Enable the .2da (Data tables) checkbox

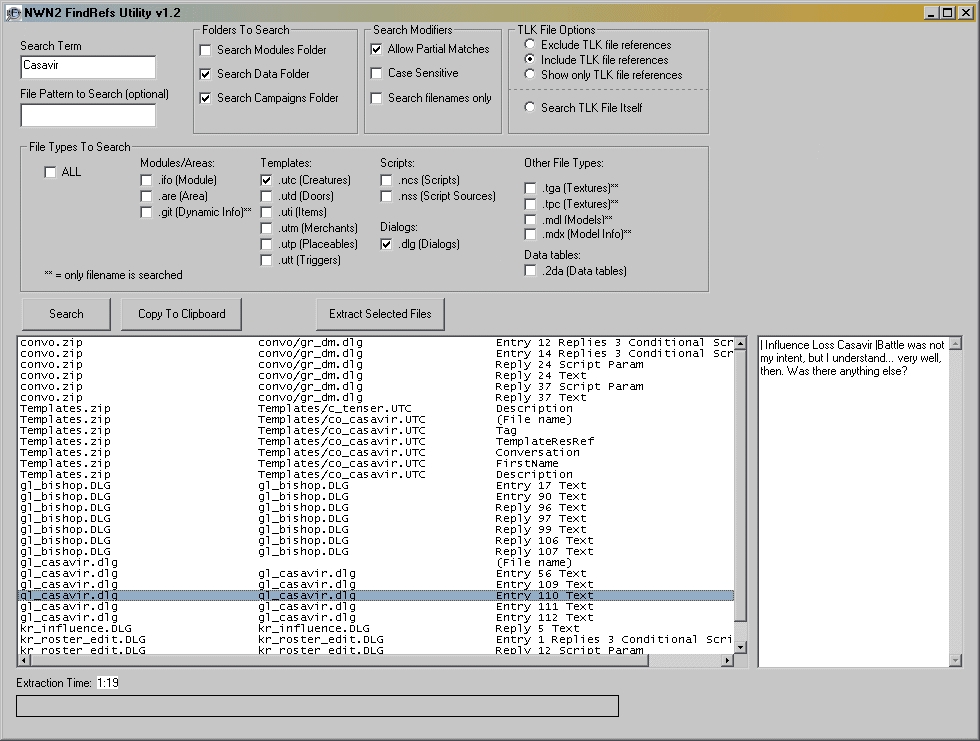pyautogui.click(x=531, y=272)
